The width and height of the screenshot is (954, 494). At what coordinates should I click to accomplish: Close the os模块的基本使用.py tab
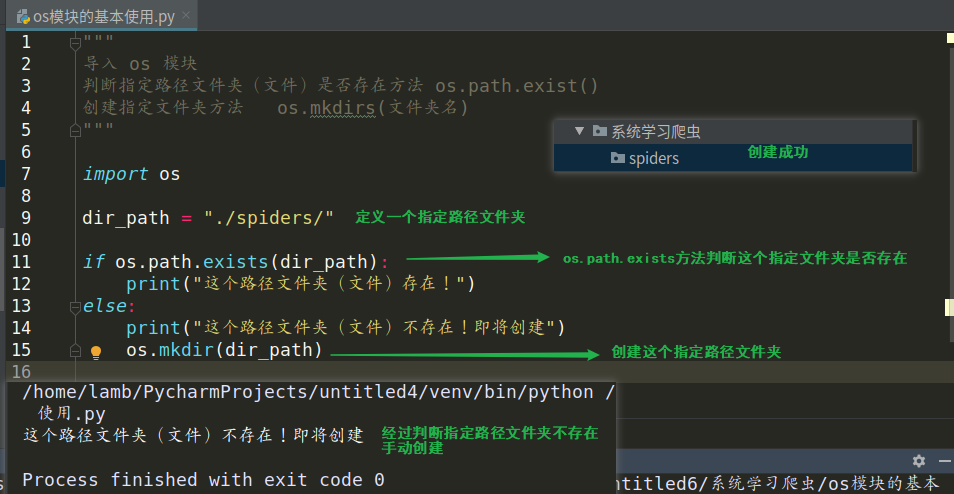(x=186, y=16)
